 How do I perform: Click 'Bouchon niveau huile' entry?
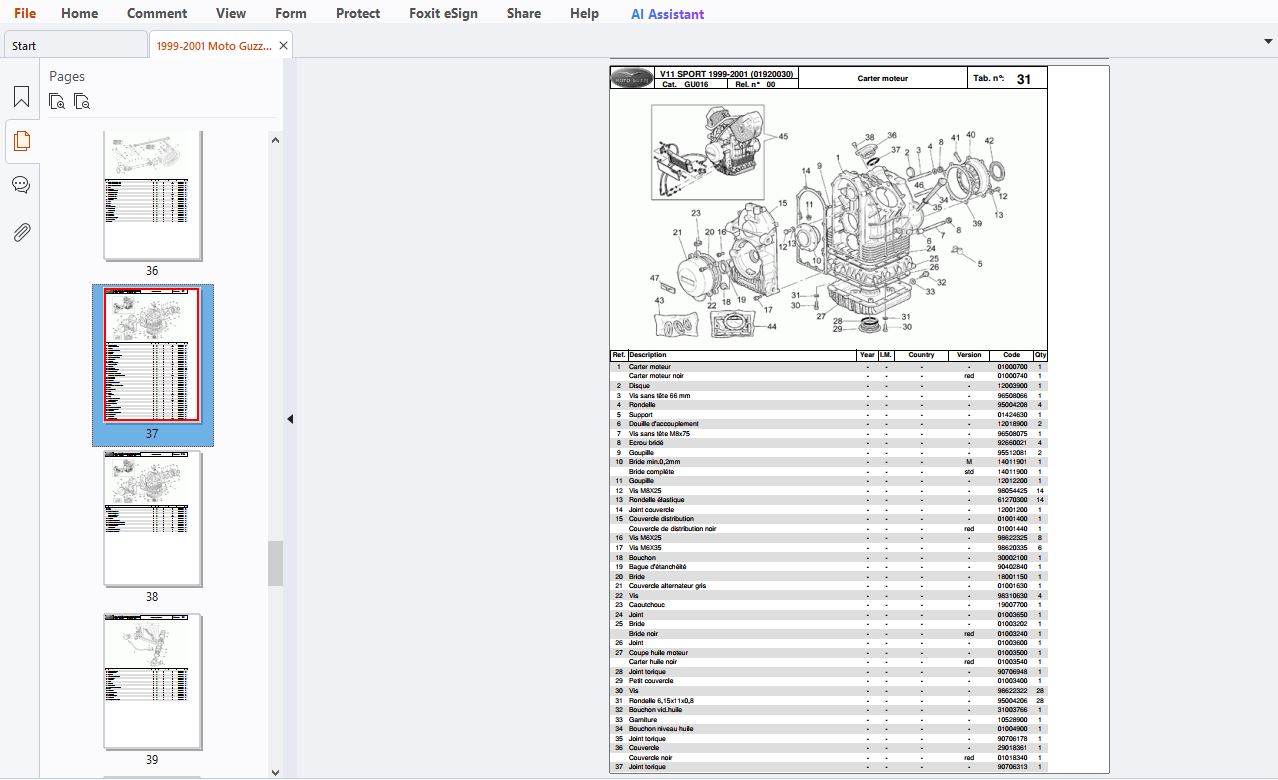(x=661, y=729)
